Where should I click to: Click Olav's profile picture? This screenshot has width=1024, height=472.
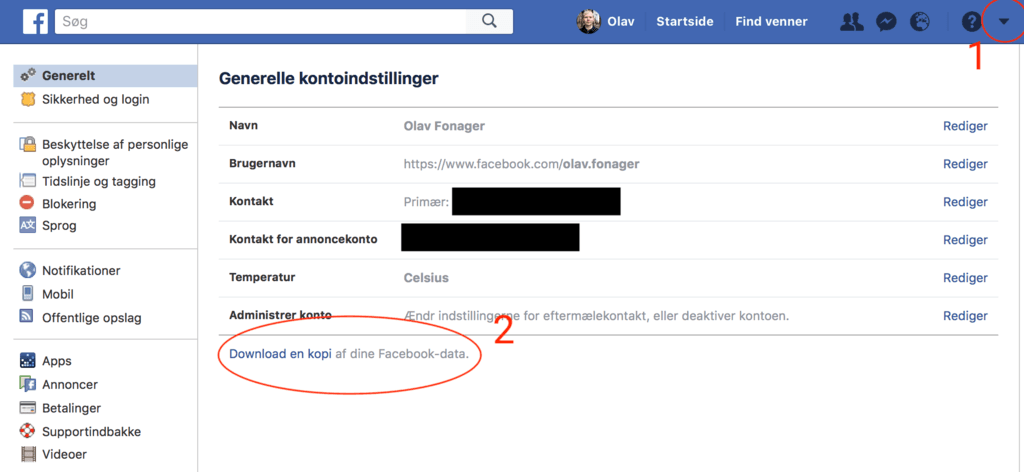[x=588, y=22]
